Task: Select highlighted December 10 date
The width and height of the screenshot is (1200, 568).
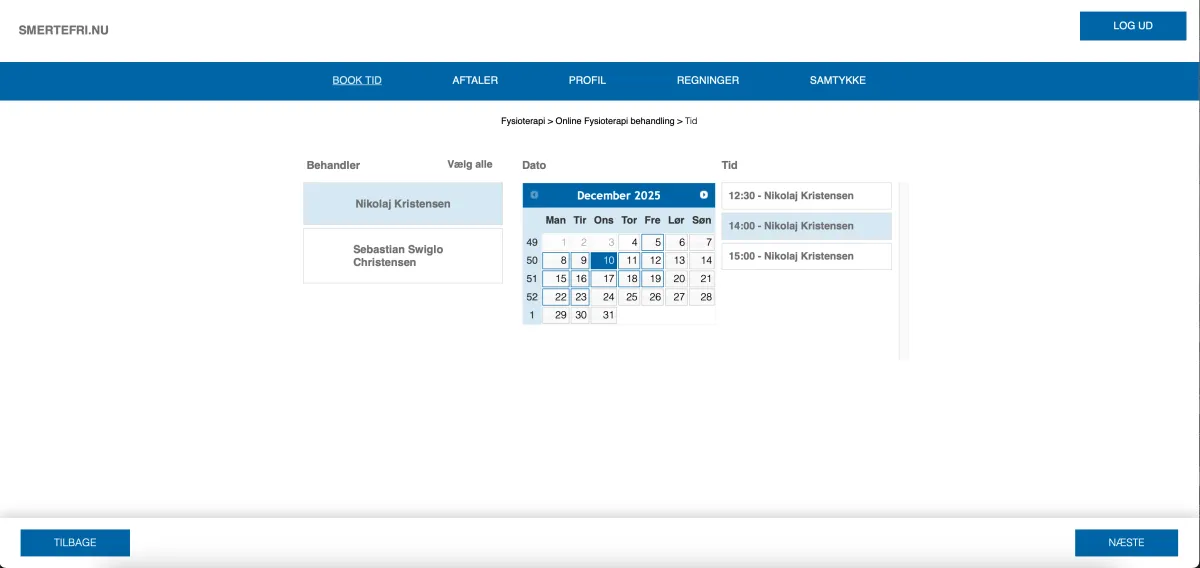Action: click(604, 261)
